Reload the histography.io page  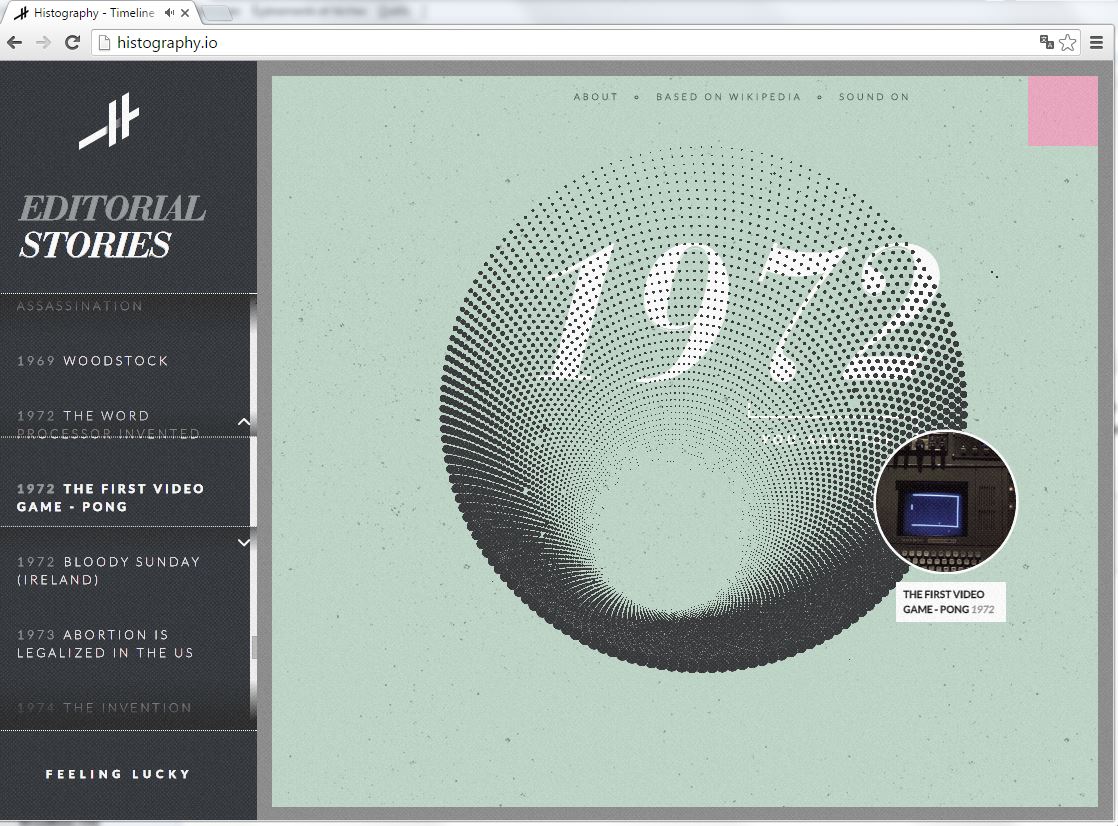pos(72,42)
